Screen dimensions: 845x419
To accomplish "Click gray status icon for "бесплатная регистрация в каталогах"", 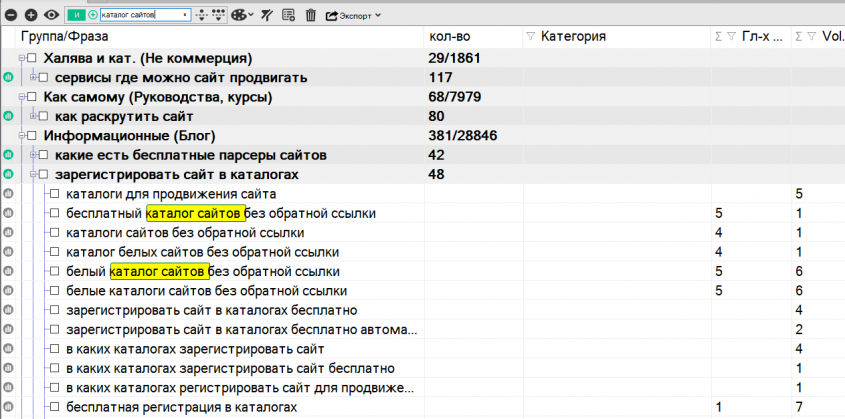I will (8, 407).
